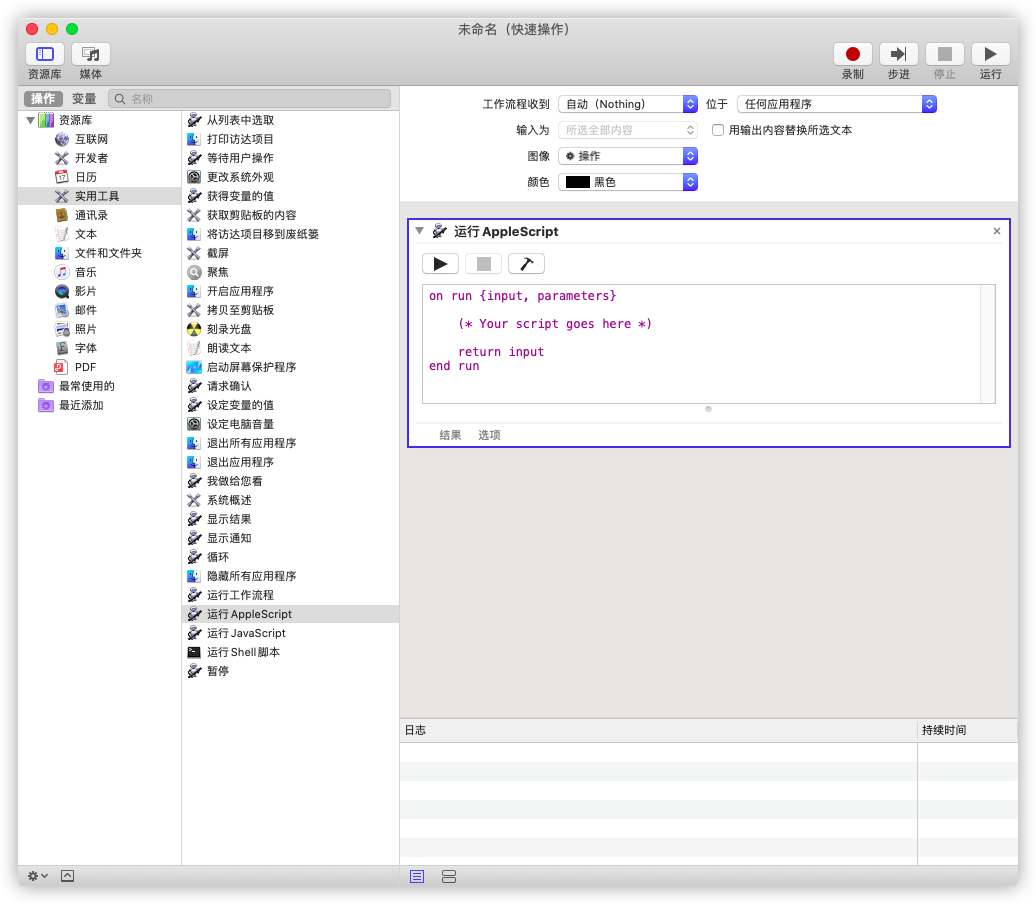Stop the AppleScript with its stop button
Viewport: 1036px width, 904px height.
484,264
